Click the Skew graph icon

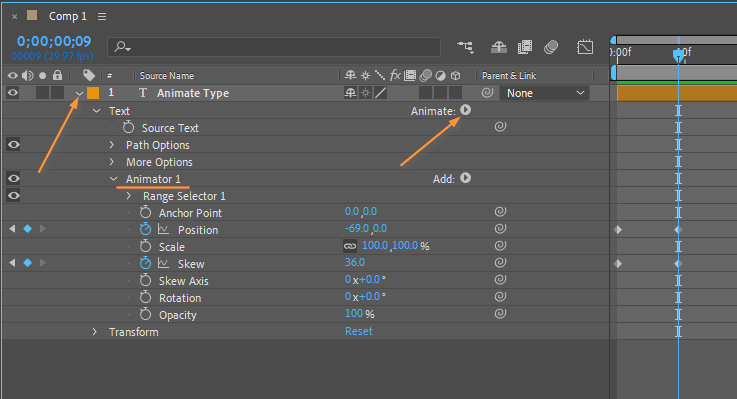[x=163, y=263]
